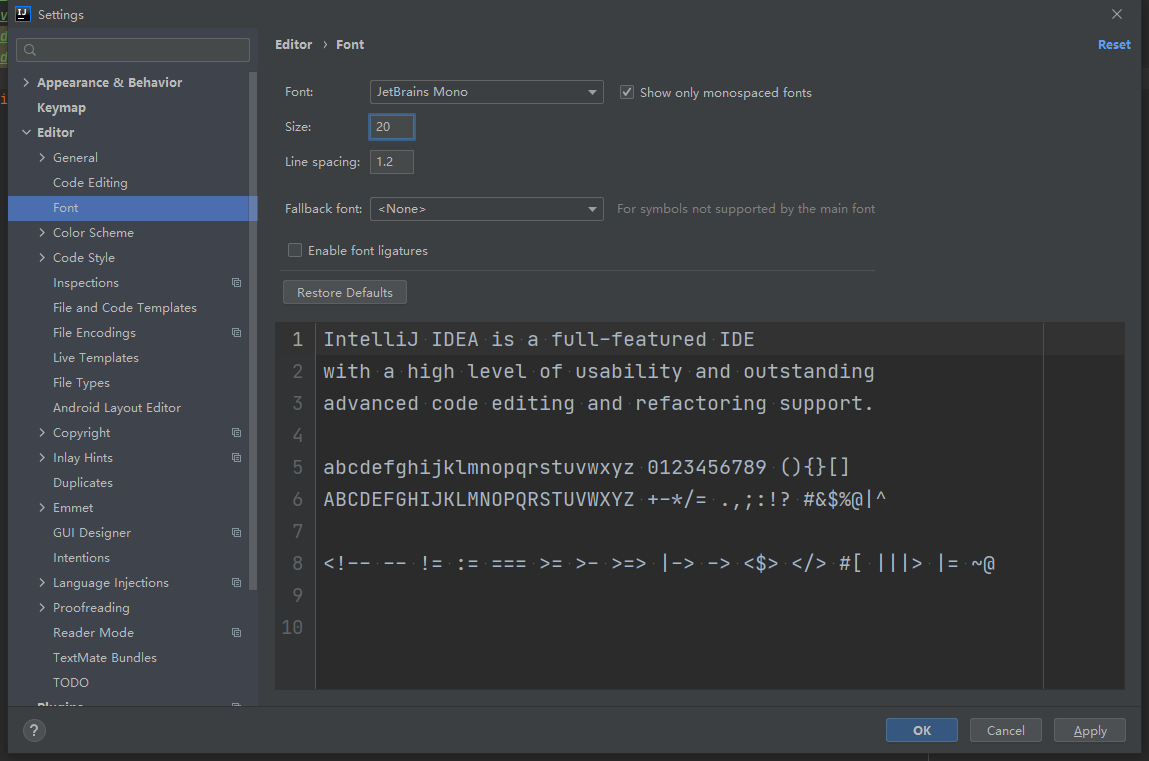Open Android Layout Editor page
This screenshot has width=1149, height=761.
tap(117, 408)
